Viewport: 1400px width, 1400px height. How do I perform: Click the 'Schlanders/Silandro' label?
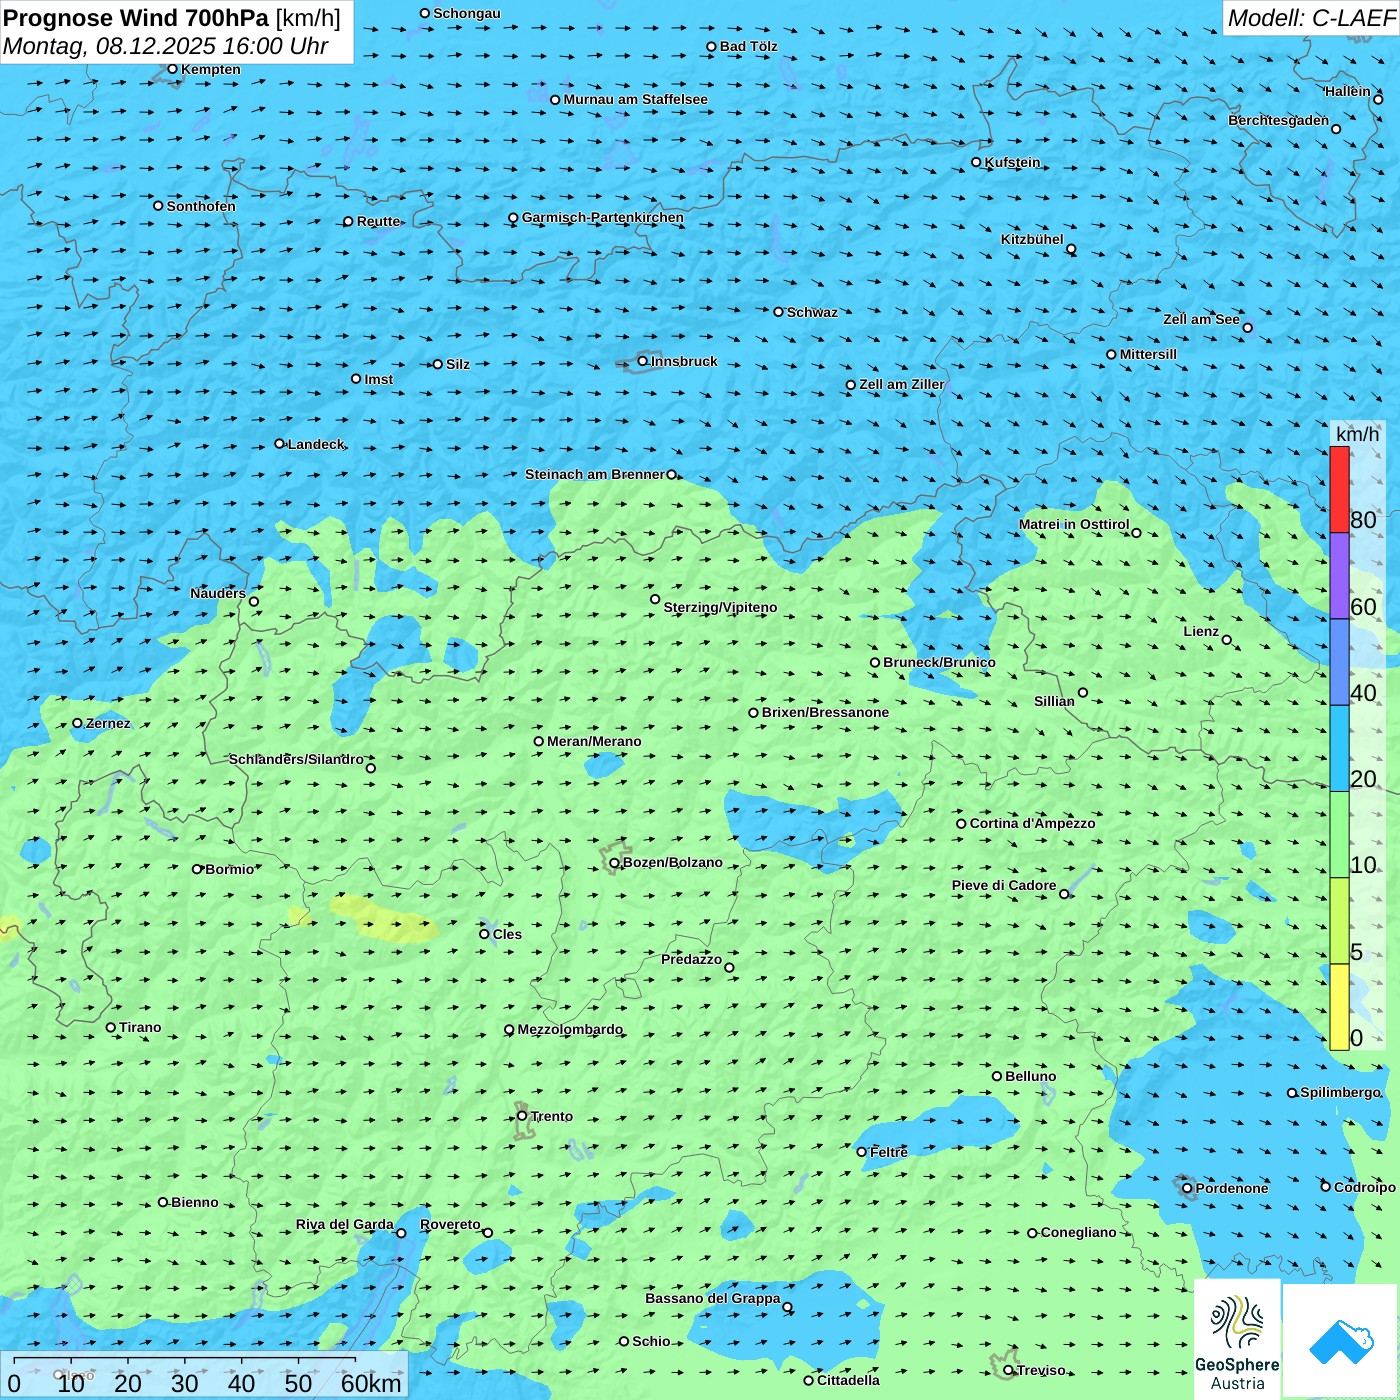click(x=296, y=759)
